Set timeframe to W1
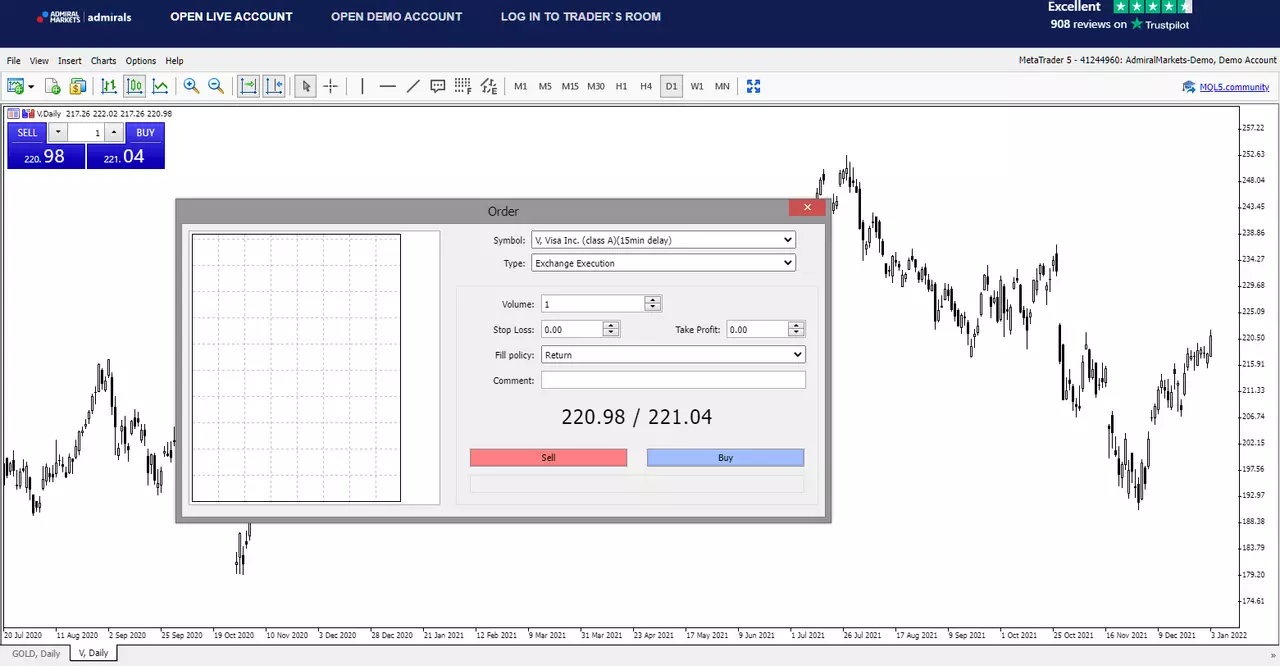The width and height of the screenshot is (1280, 666). (697, 86)
